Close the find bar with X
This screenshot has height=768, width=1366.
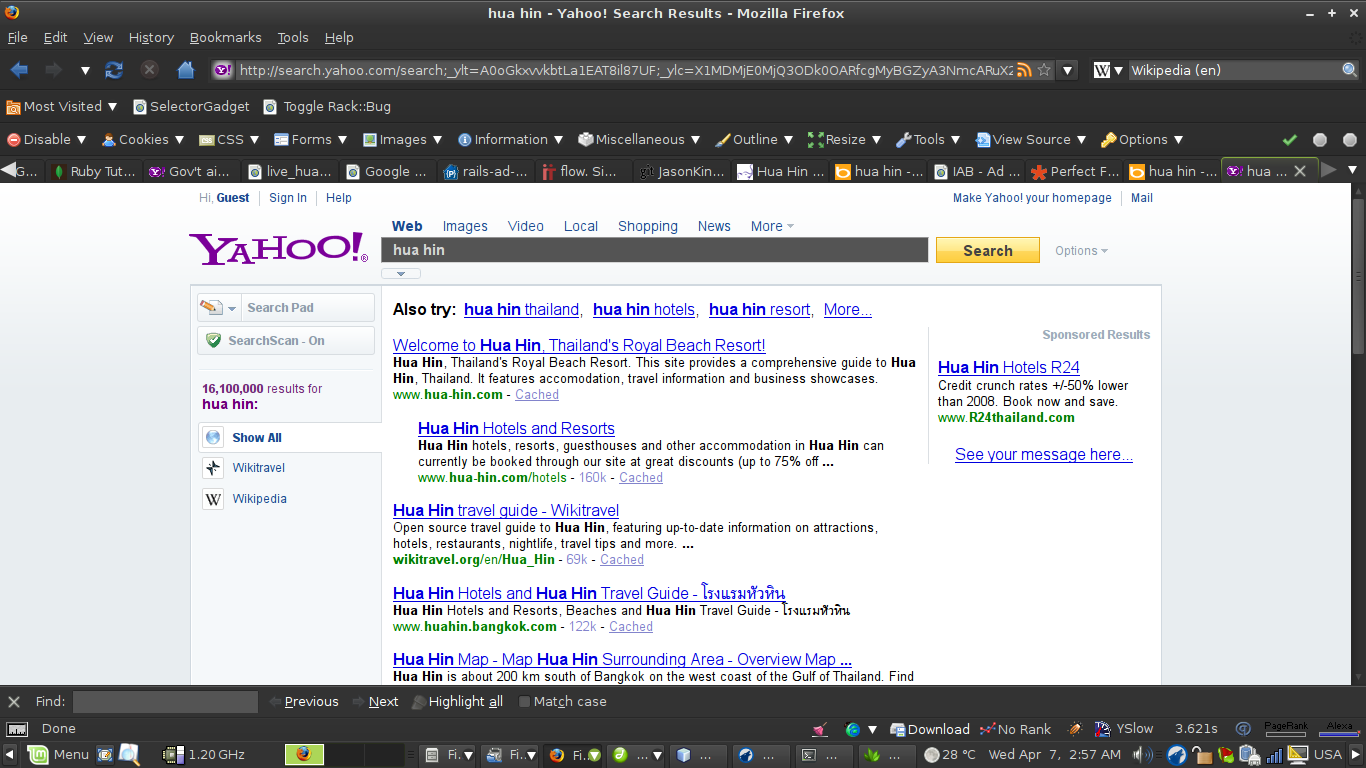point(14,702)
